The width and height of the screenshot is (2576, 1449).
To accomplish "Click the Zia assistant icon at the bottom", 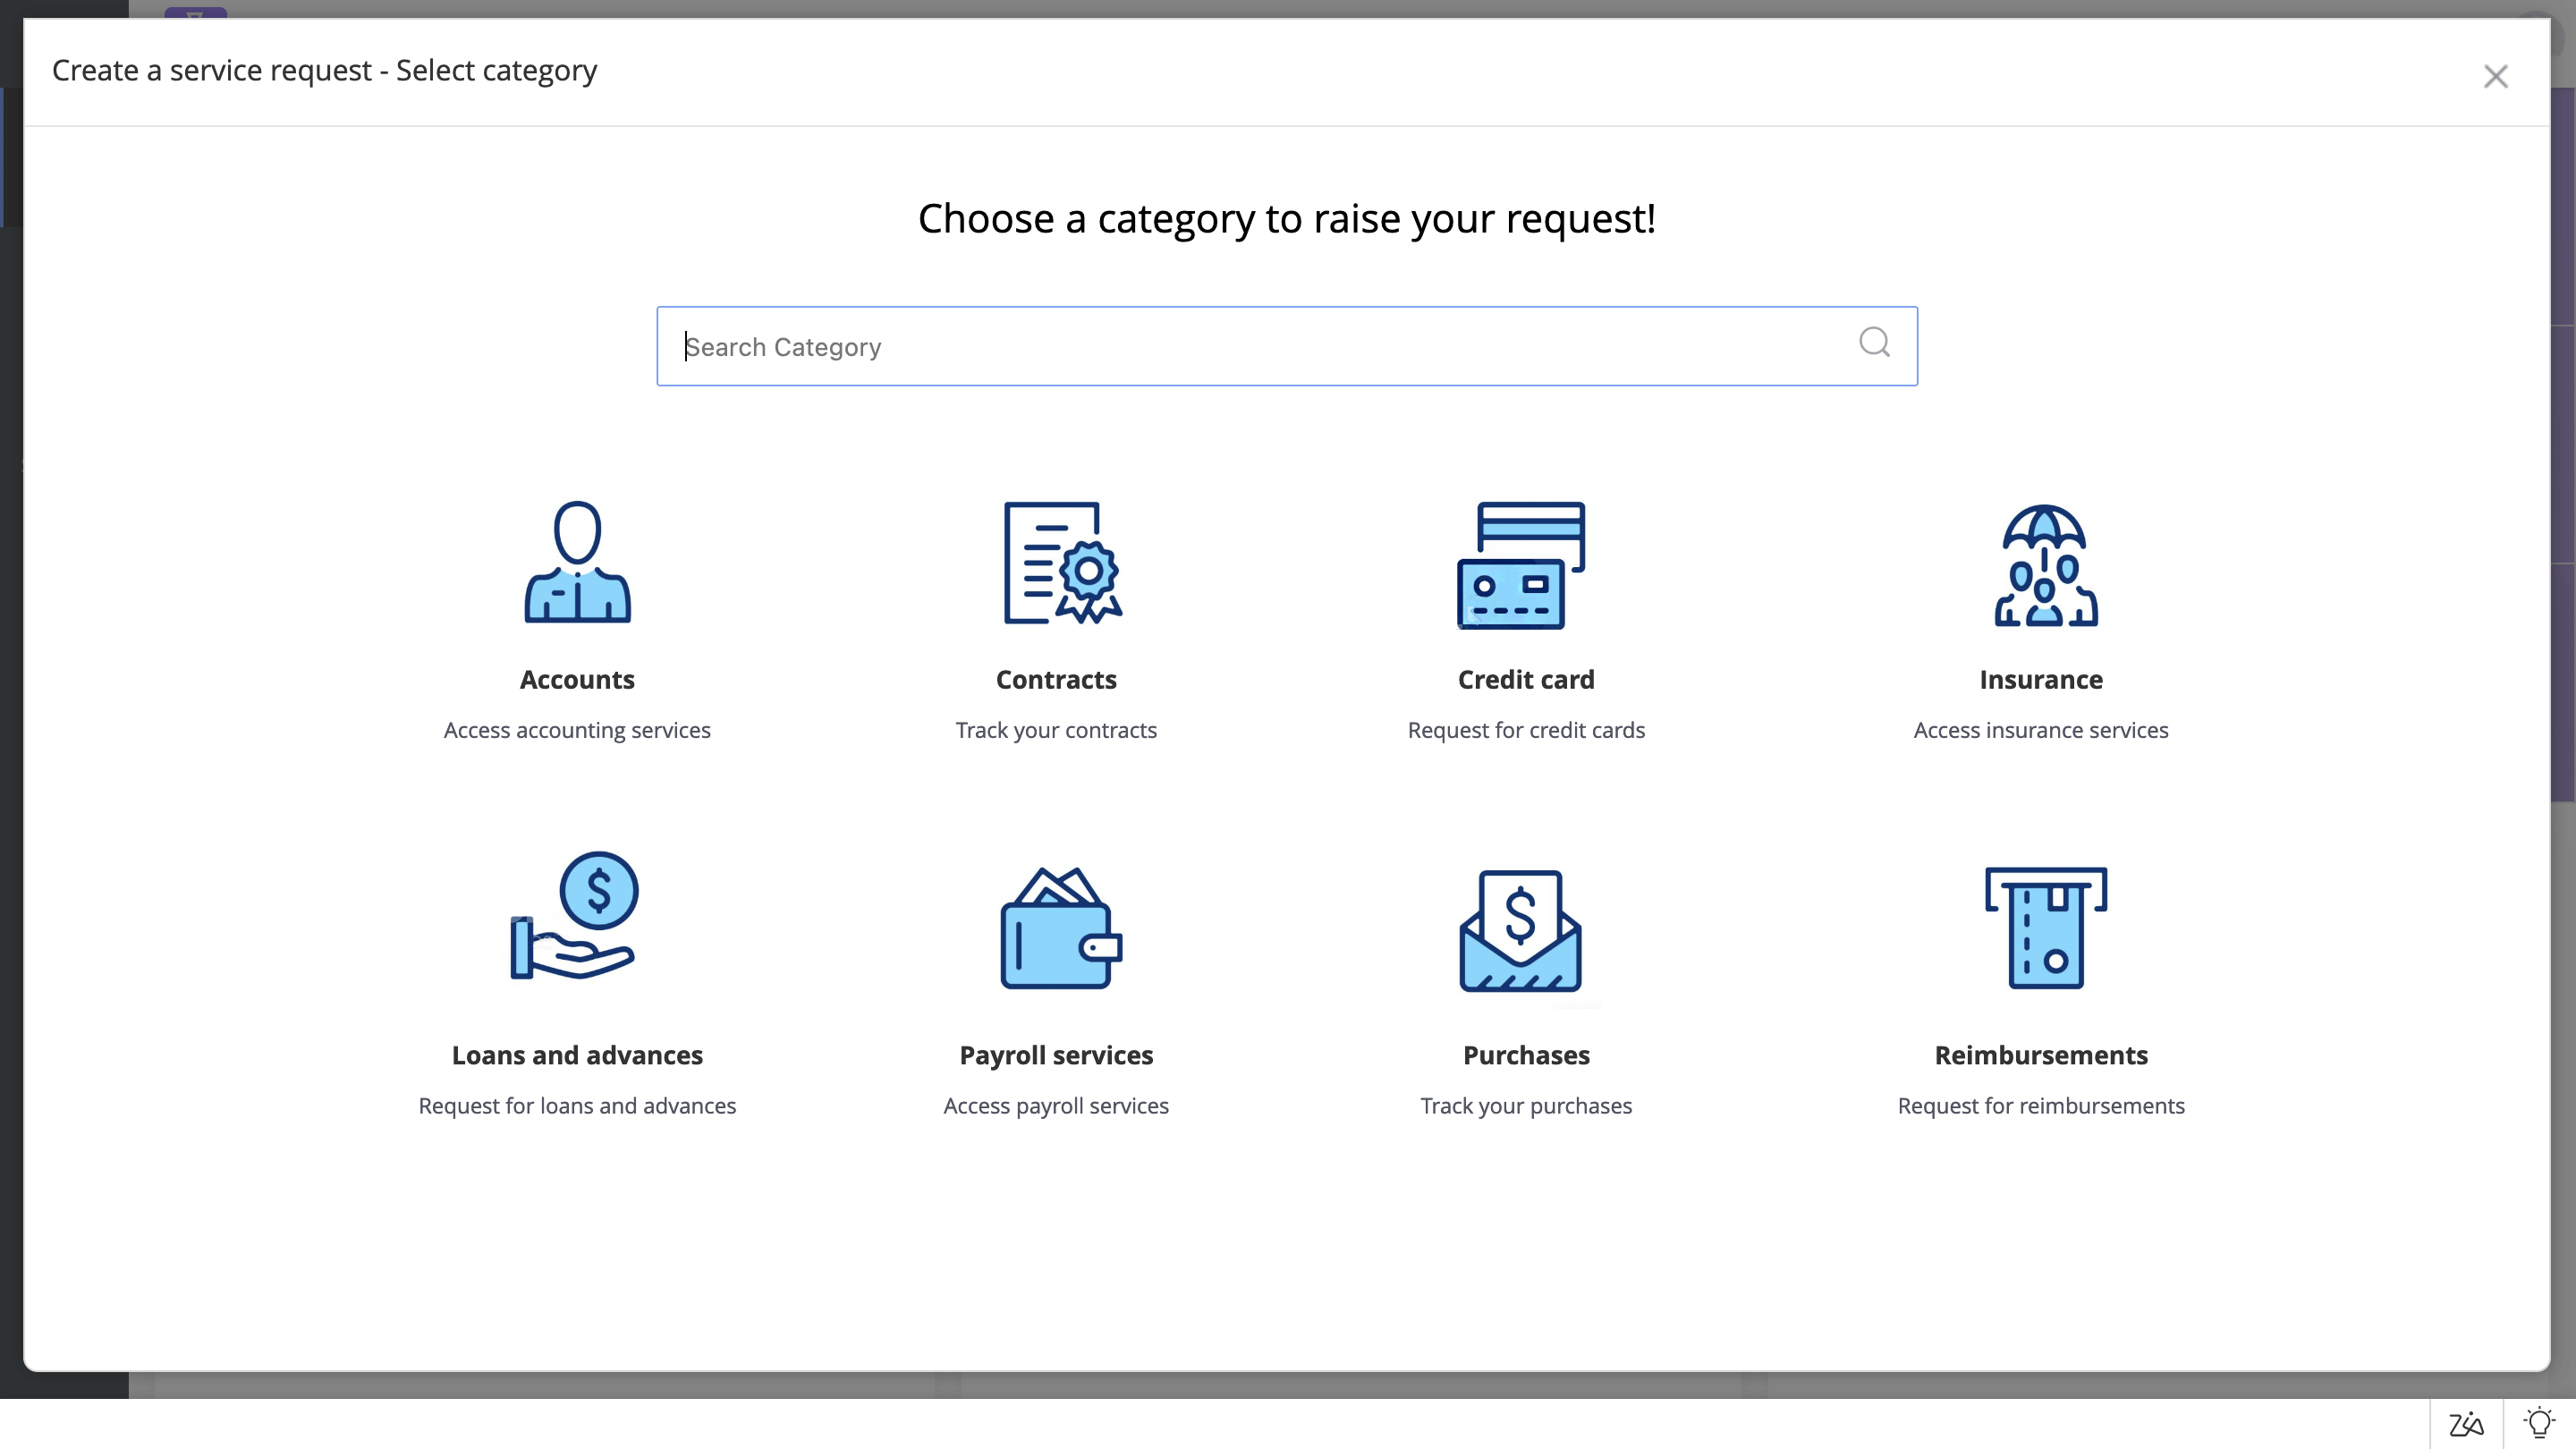I will 2466,1423.
